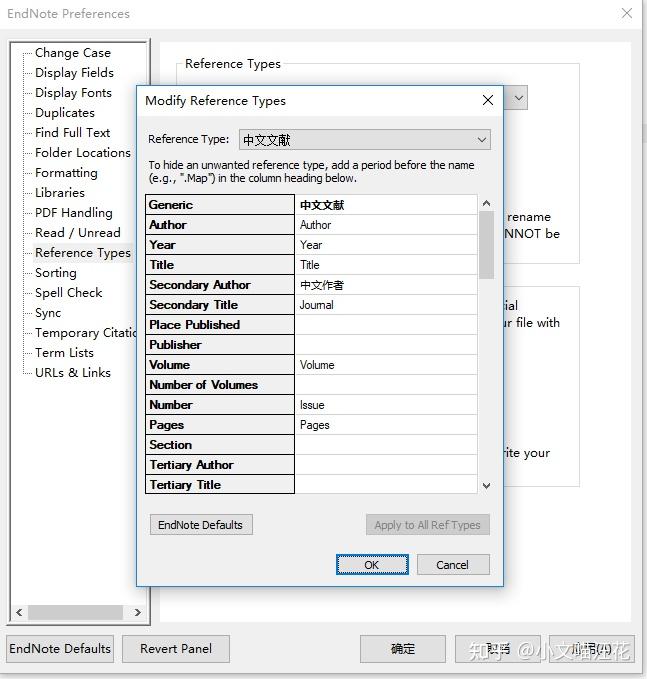This screenshot has width=647, height=679.
Task: Select Formatting in preferences list
Action: tap(66, 173)
